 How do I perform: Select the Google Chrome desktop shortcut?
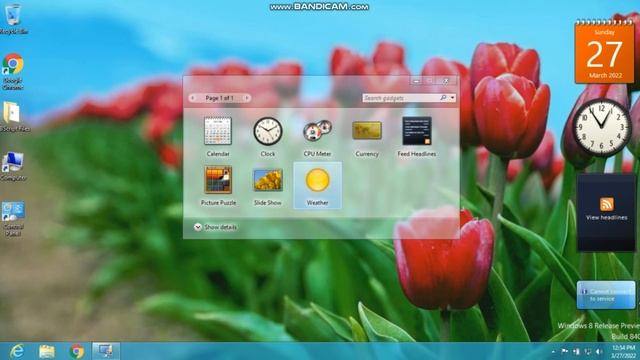[x=13, y=71]
